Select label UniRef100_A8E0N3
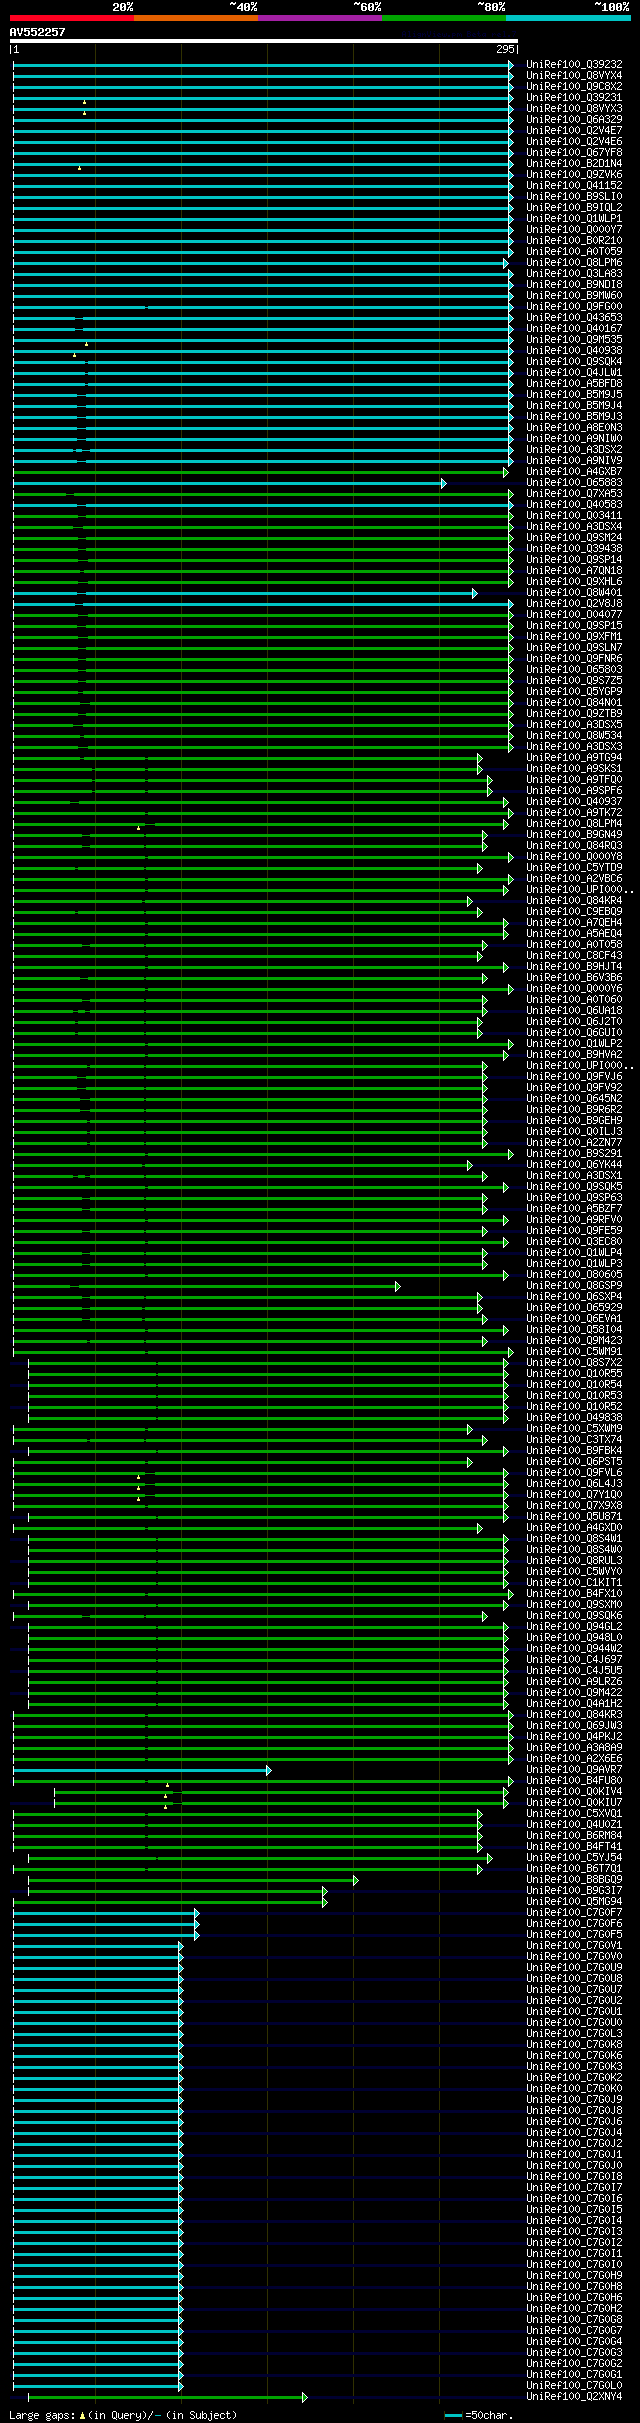 [x=574, y=428]
